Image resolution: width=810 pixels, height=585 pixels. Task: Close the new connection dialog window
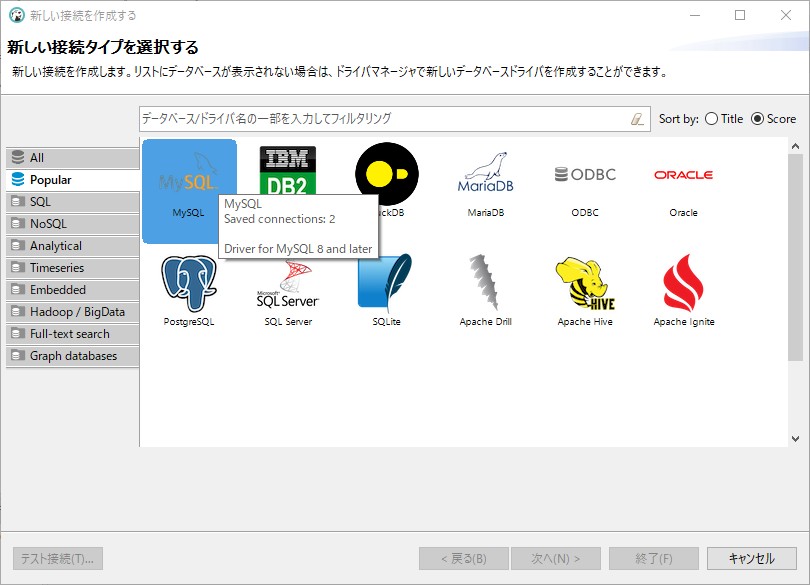click(x=786, y=16)
